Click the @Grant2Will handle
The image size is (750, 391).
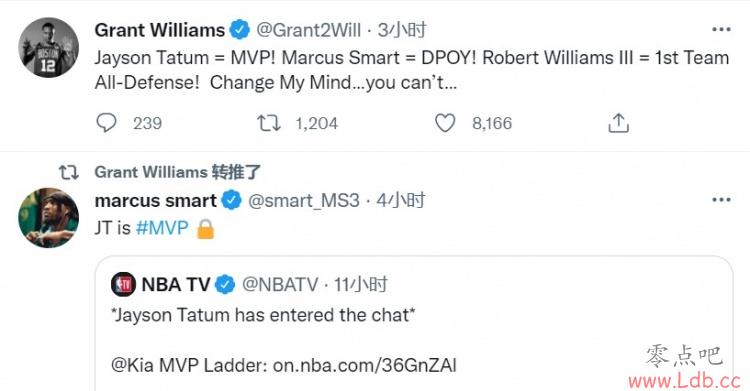click(309, 30)
